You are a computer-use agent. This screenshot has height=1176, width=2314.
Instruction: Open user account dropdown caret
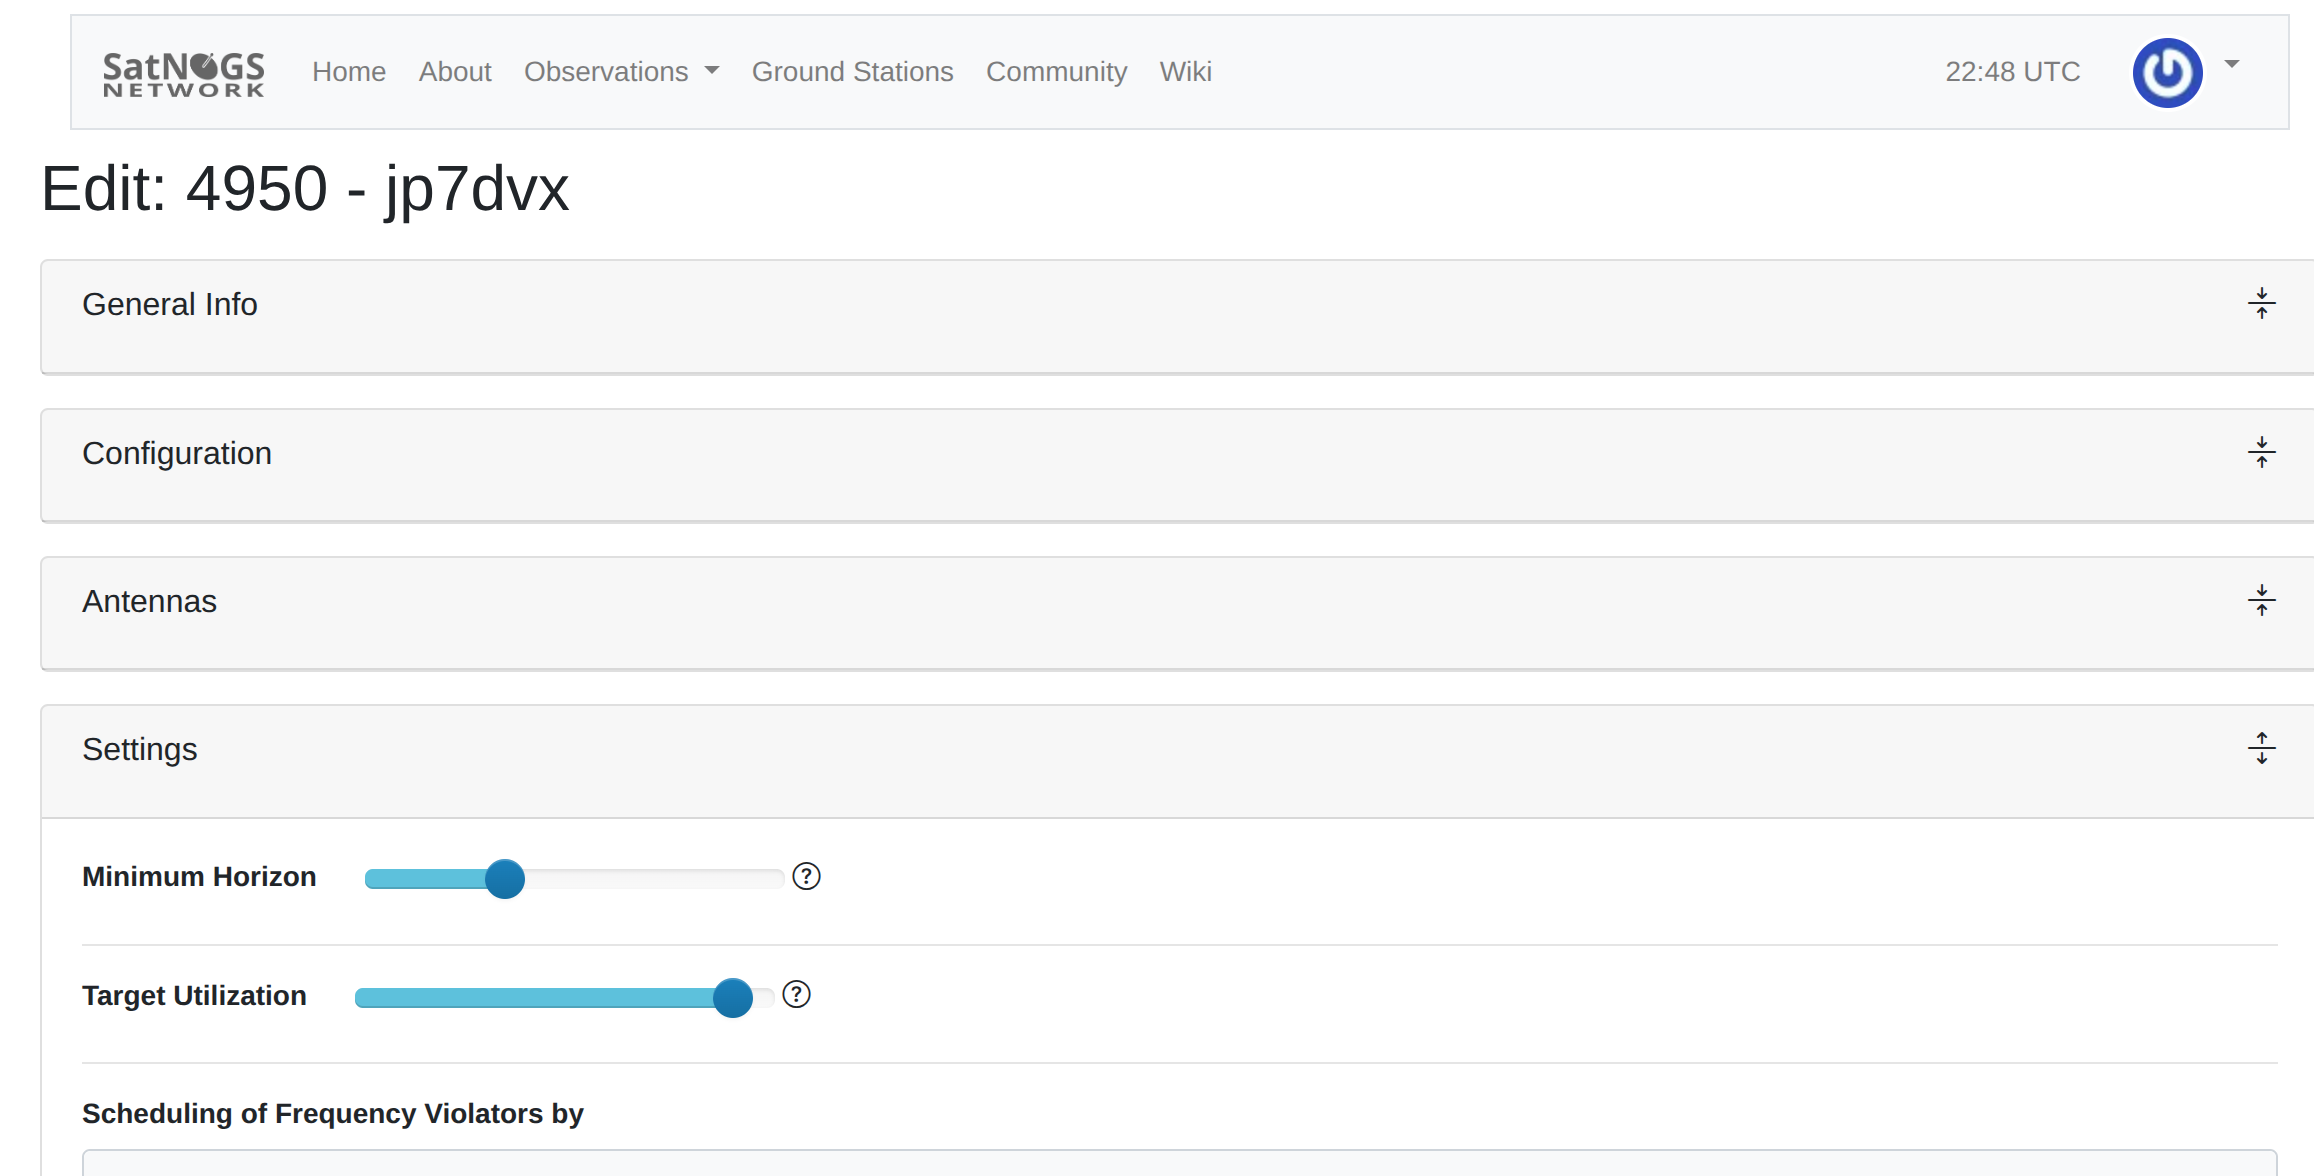point(2232,65)
